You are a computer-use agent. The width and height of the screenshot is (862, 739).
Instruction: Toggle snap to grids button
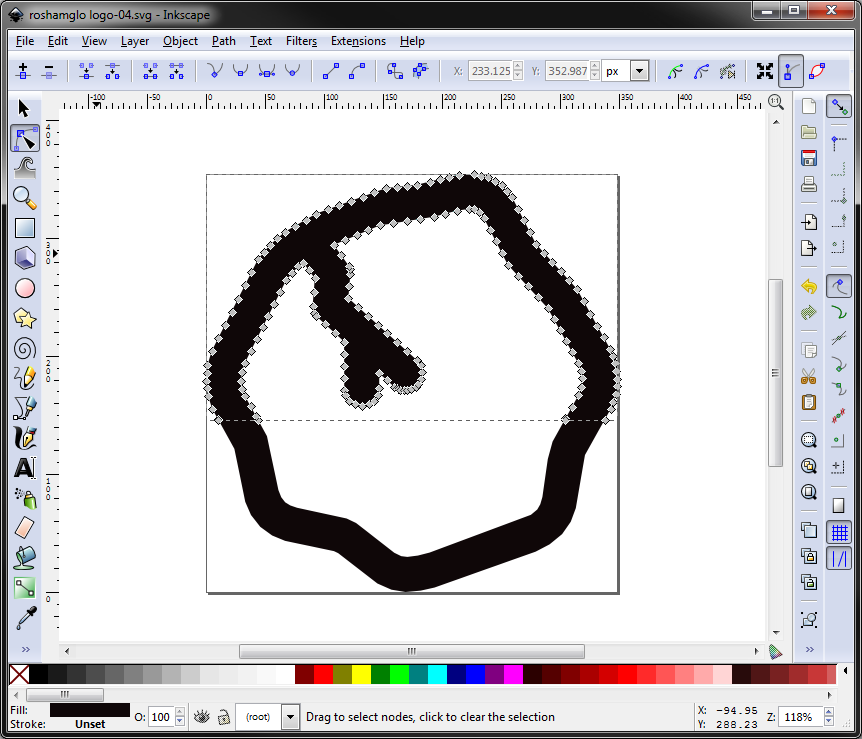coord(839,532)
